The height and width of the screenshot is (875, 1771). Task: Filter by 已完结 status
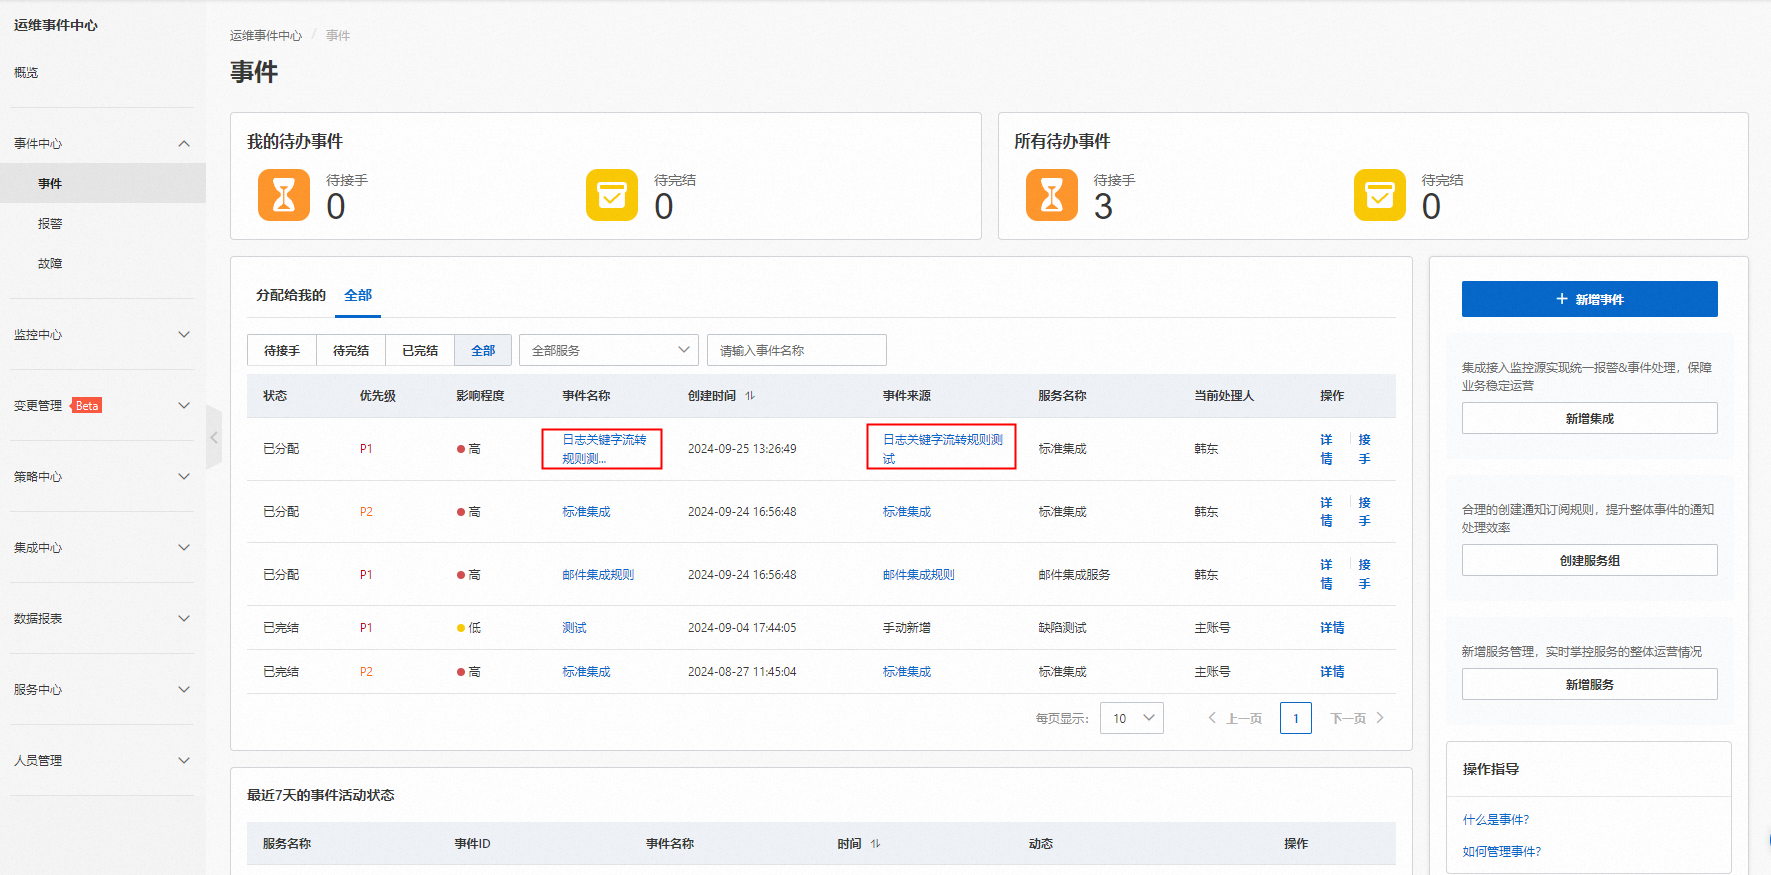coord(420,350)
